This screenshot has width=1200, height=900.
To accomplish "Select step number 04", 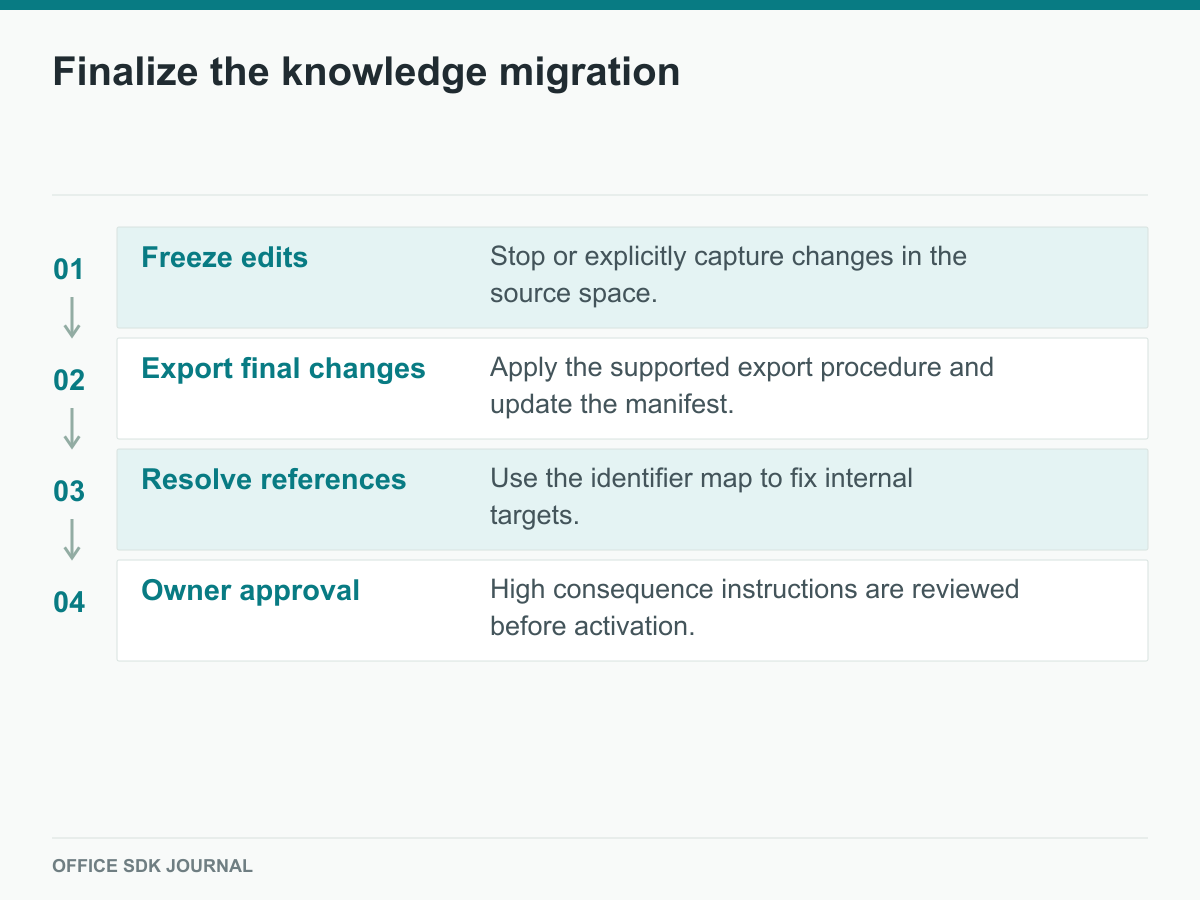I will pos(68,603).
